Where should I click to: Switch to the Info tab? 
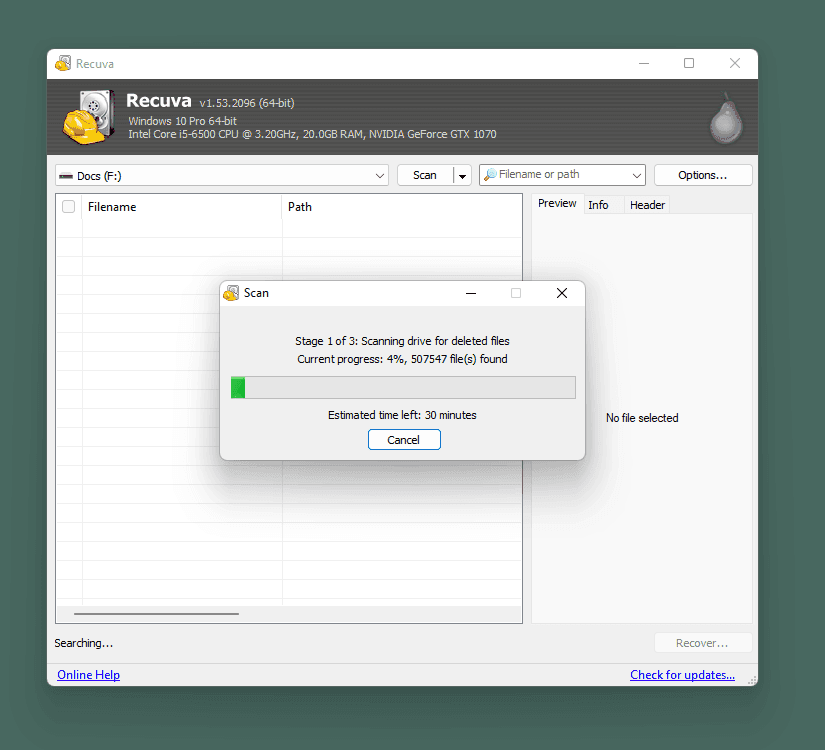598,205
